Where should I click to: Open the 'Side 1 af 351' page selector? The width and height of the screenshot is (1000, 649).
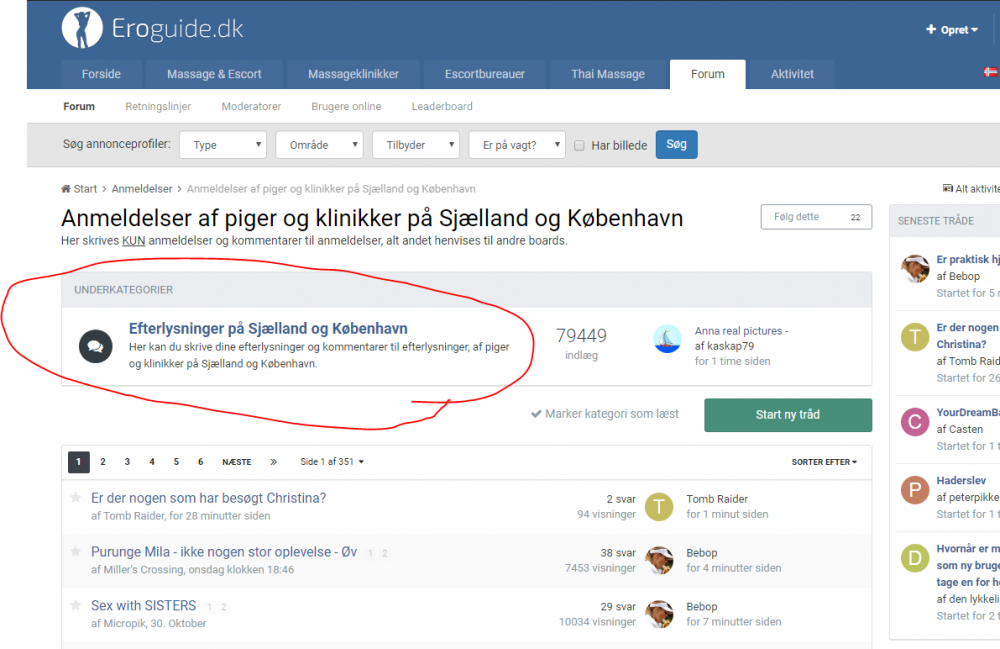coord(332,462)
